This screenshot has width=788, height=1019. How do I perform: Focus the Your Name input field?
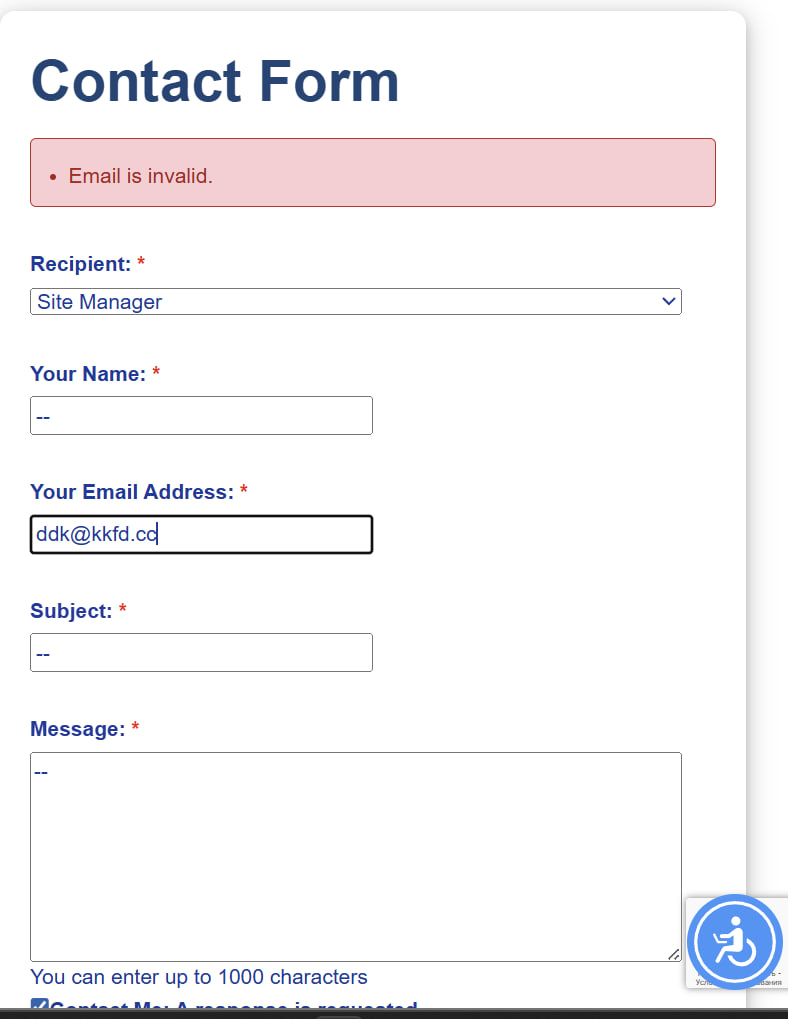pyautogui.click(x=201, y=415)
